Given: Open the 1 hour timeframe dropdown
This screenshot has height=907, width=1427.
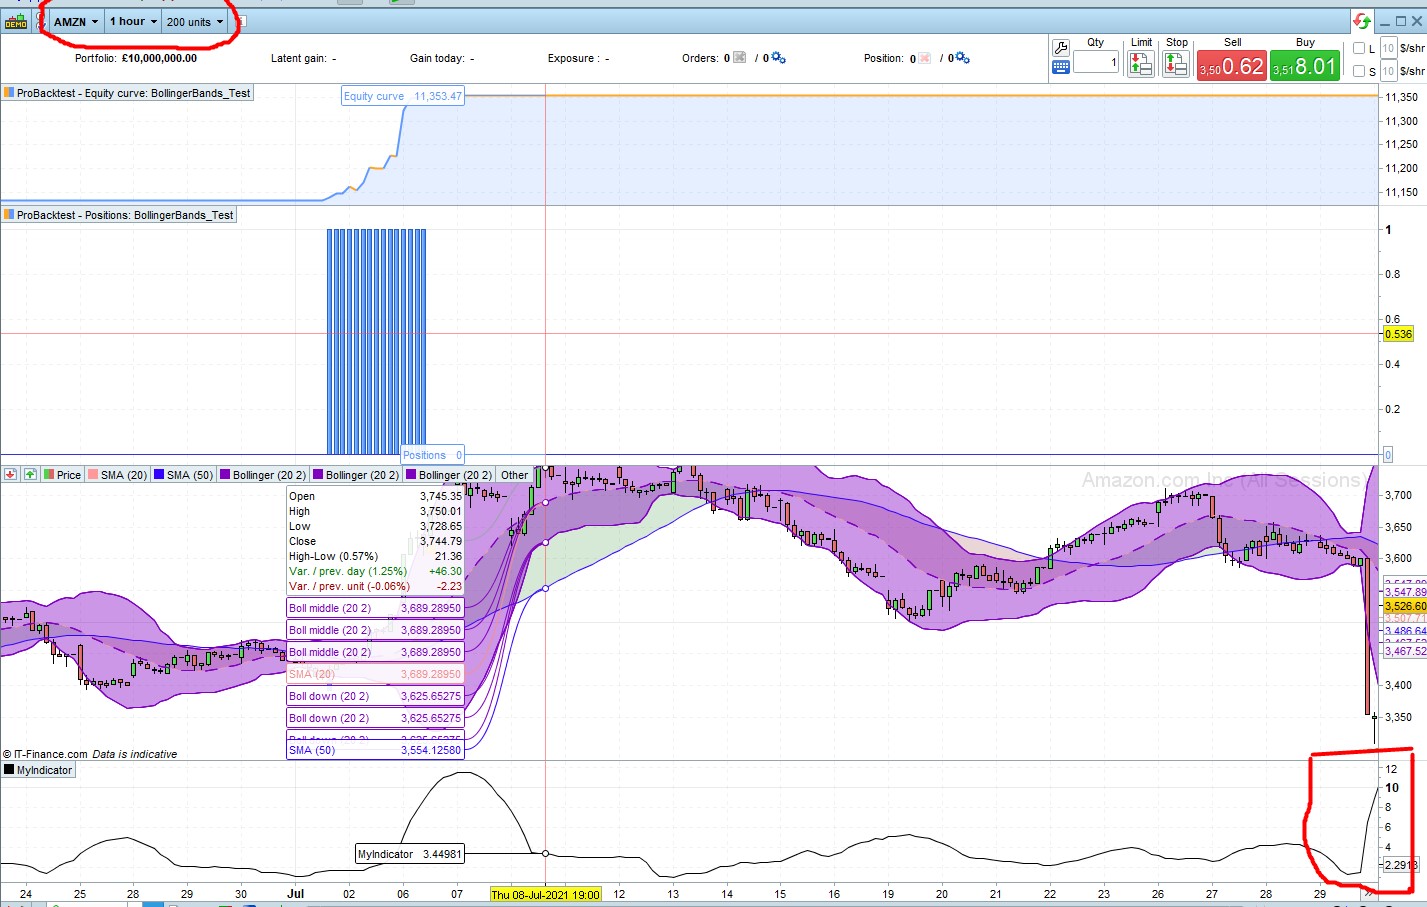Looking at the screenshot, I should pos(131,20).
